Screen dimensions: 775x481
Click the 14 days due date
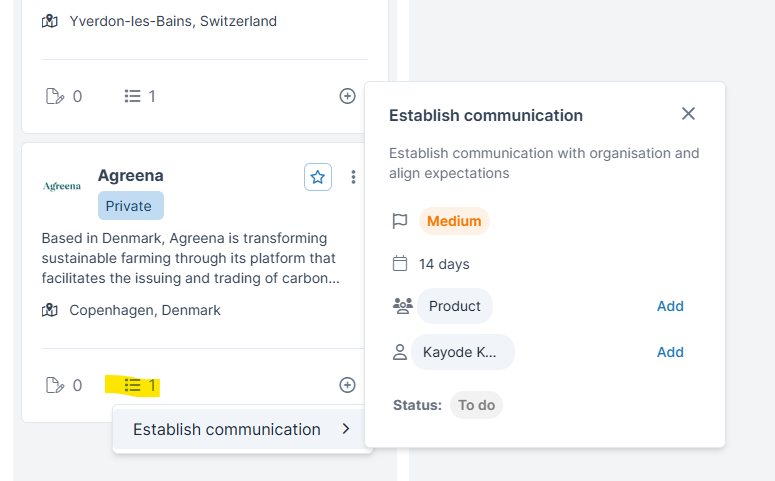pos(444,264)
